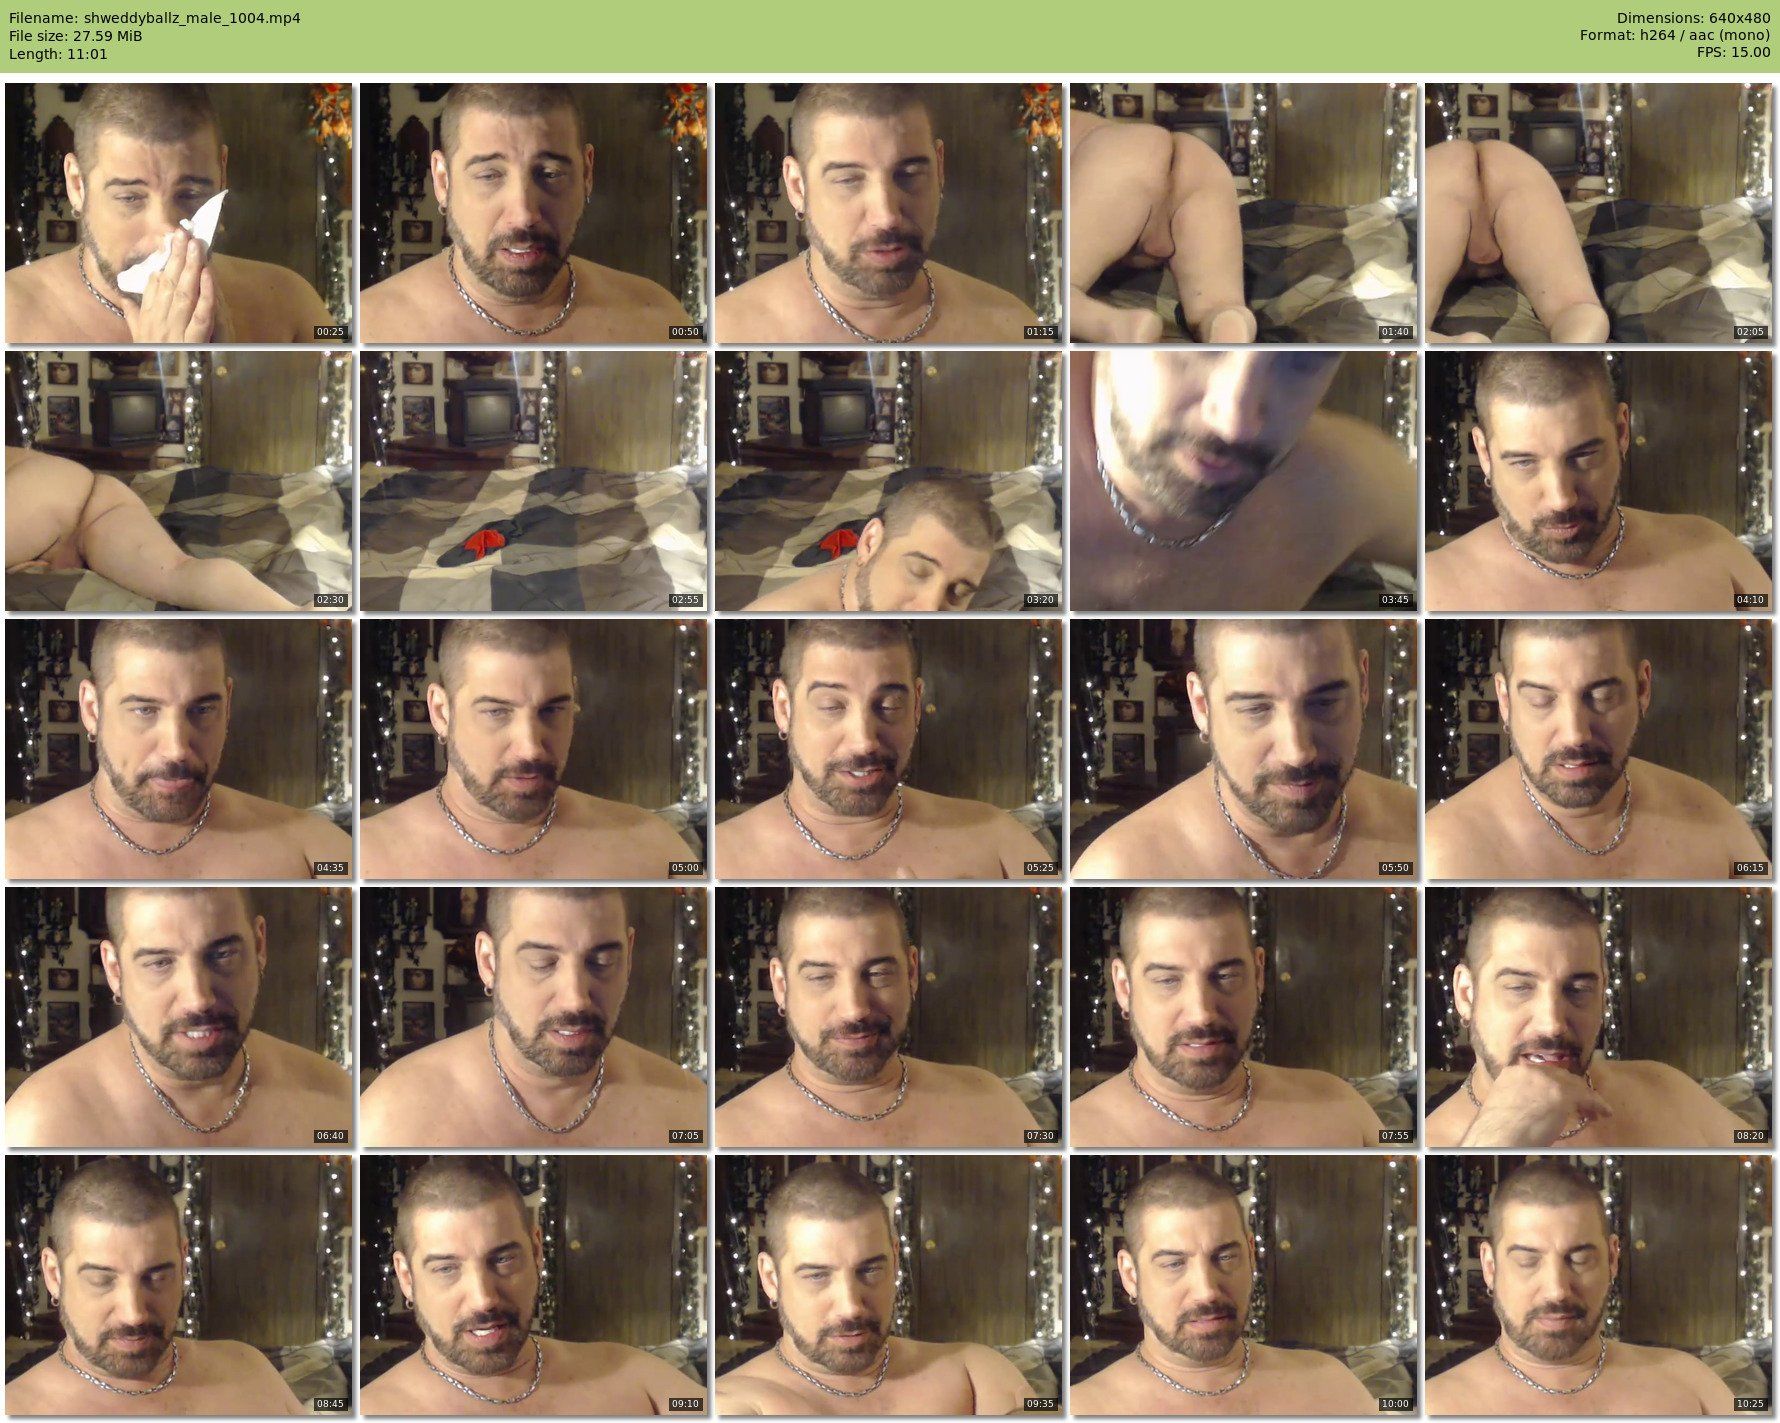Open the thumbnail stamped 00:25
This screenshot has width=1780, height=1423.
[178, 213]
